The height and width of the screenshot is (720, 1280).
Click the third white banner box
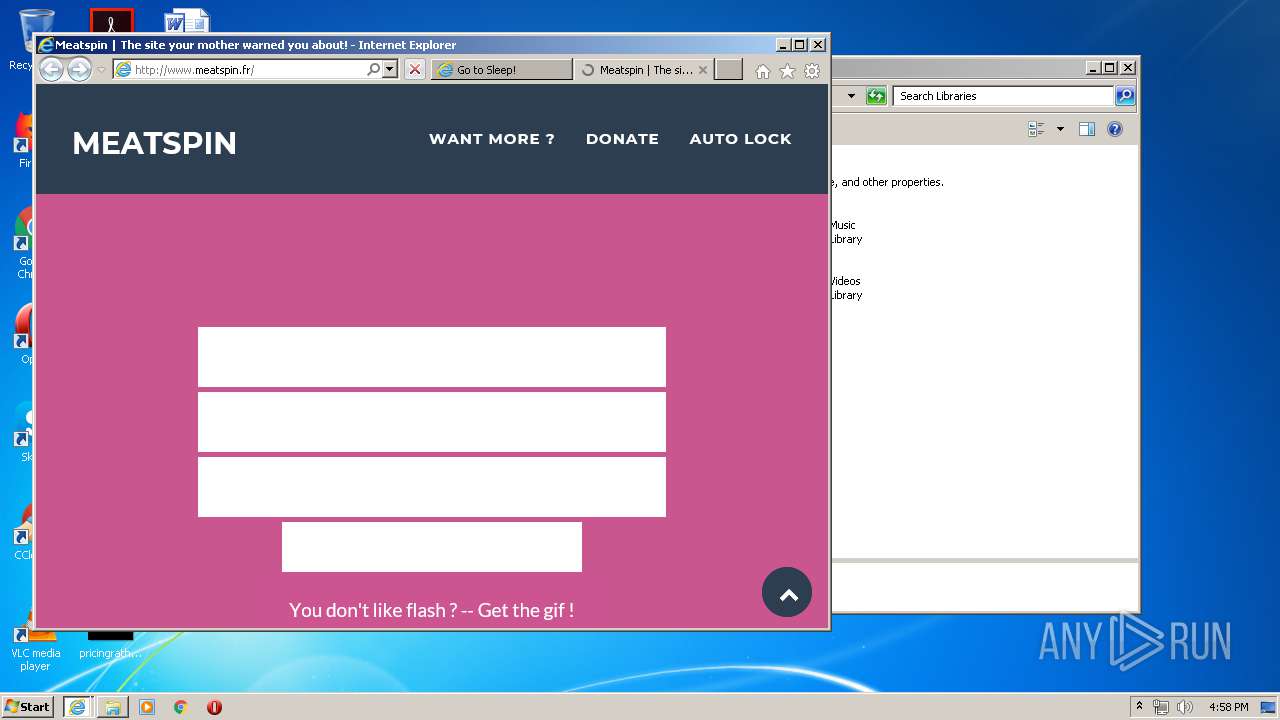pos(432,487)
